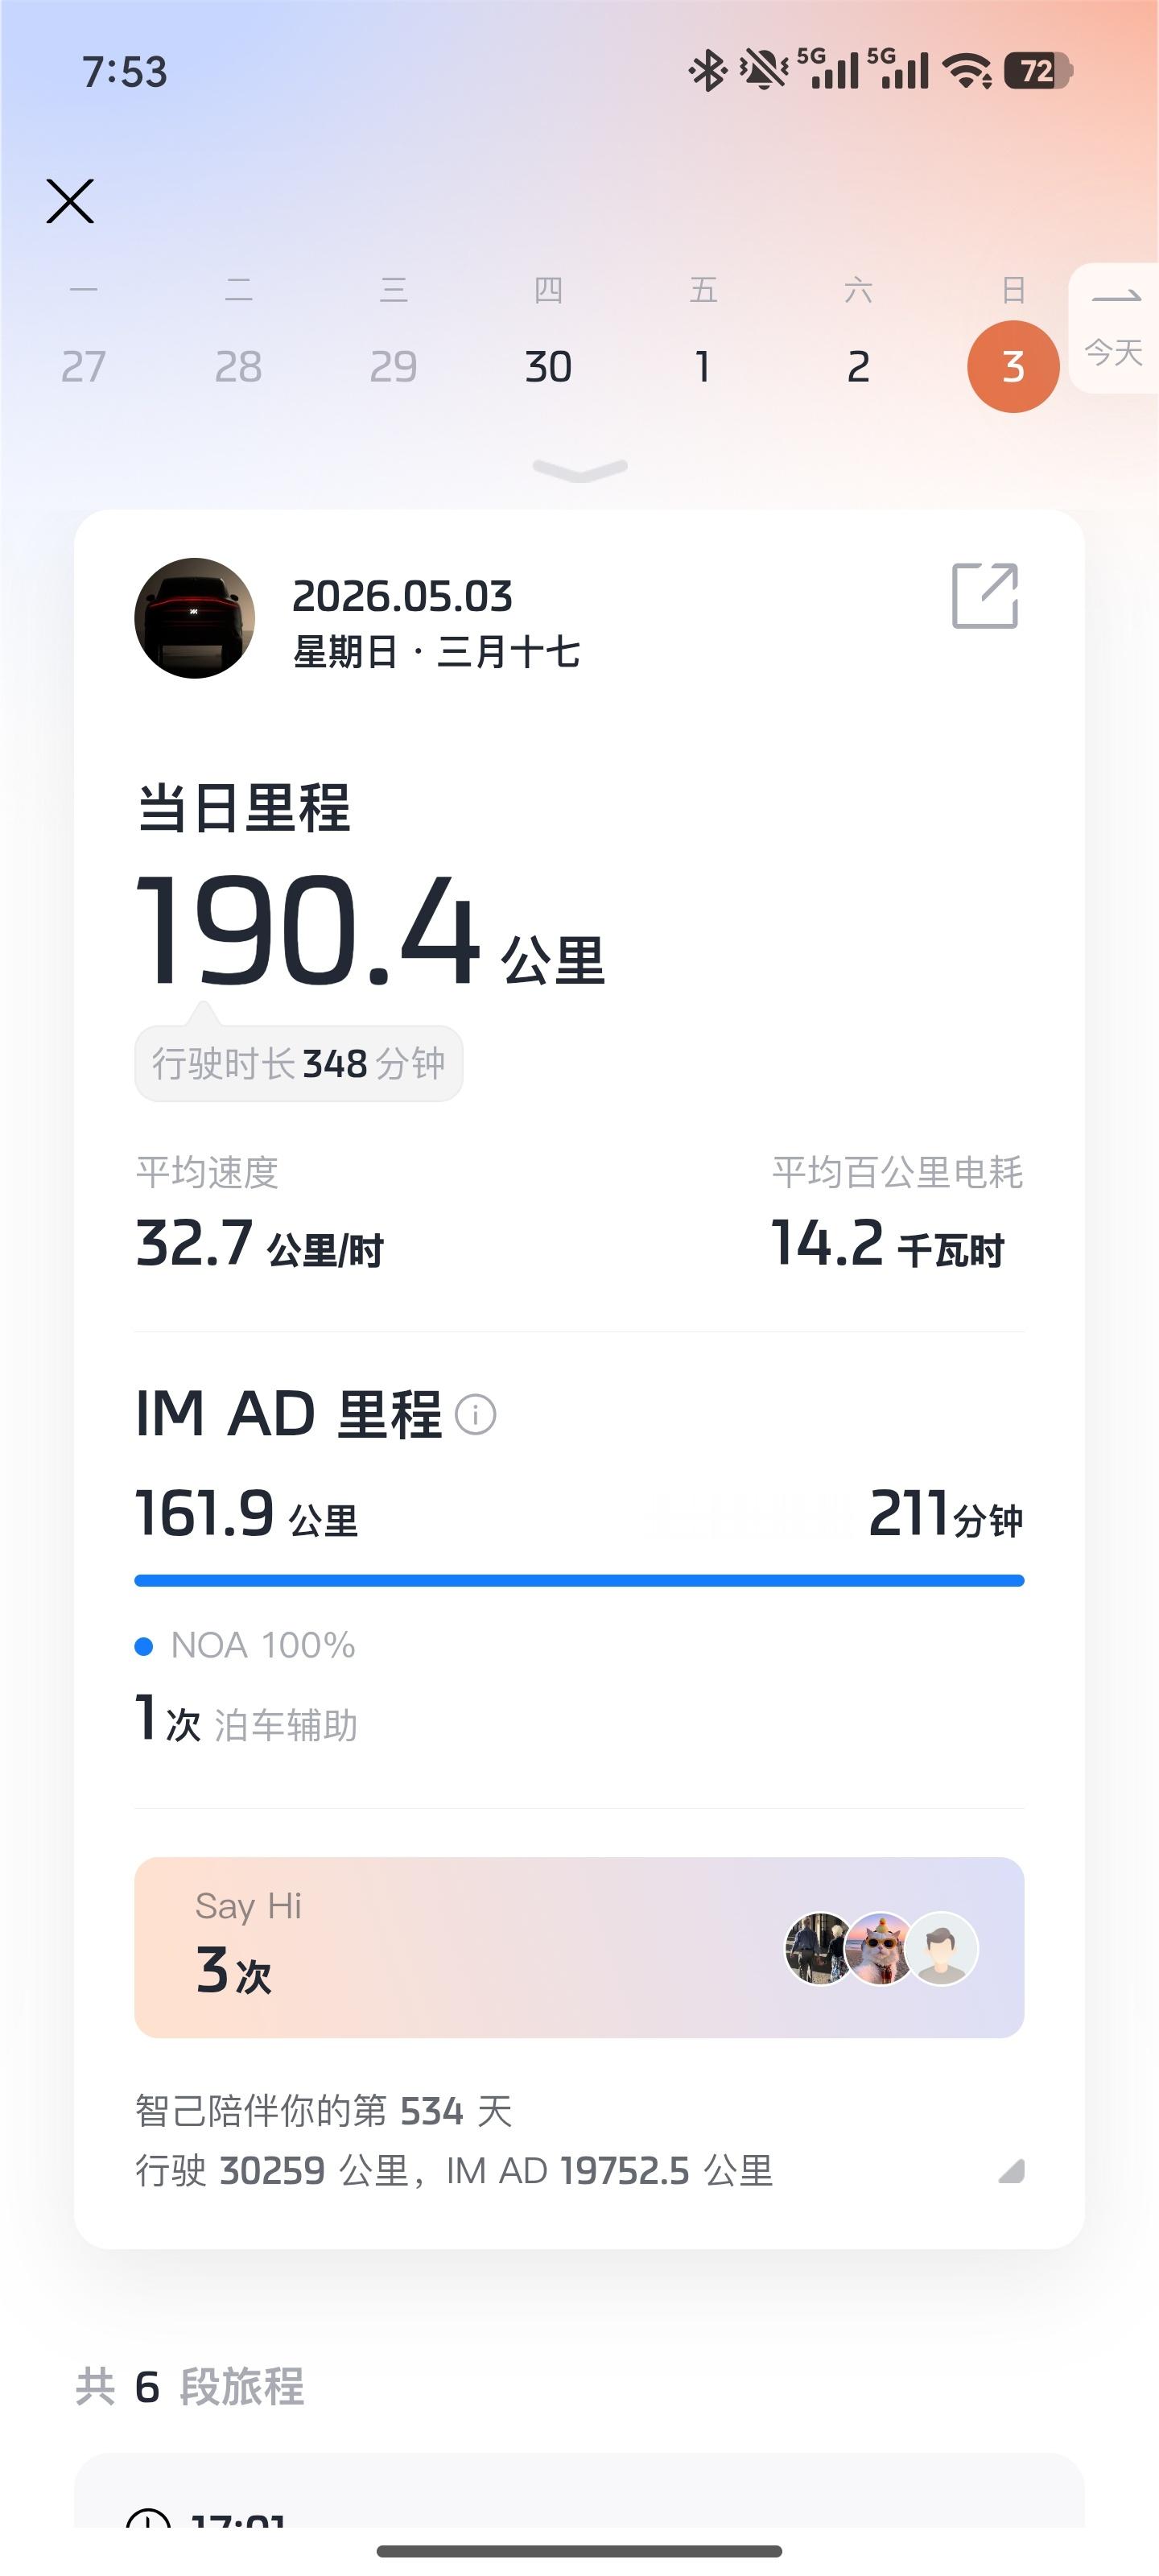This screenshot has height=2576, width=1159.
Task: Tap the muted bell status icon
Action: click(x=764, y=71)
